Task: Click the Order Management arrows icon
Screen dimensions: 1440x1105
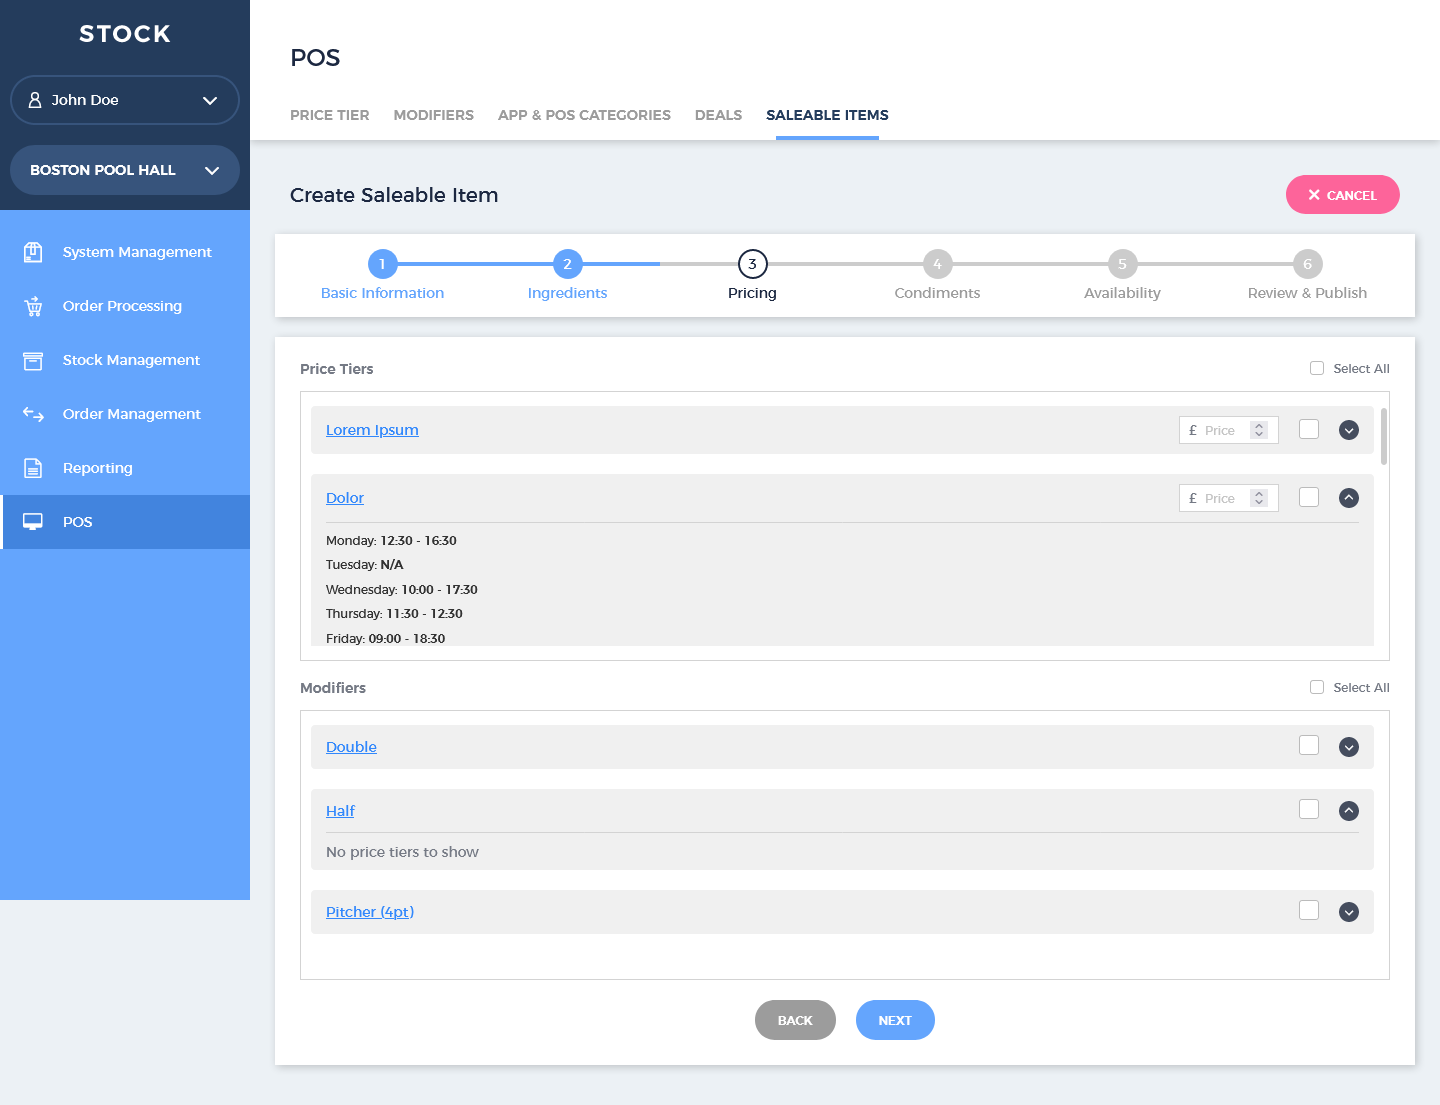Action: pyautogui.click(x=33, y=414)
